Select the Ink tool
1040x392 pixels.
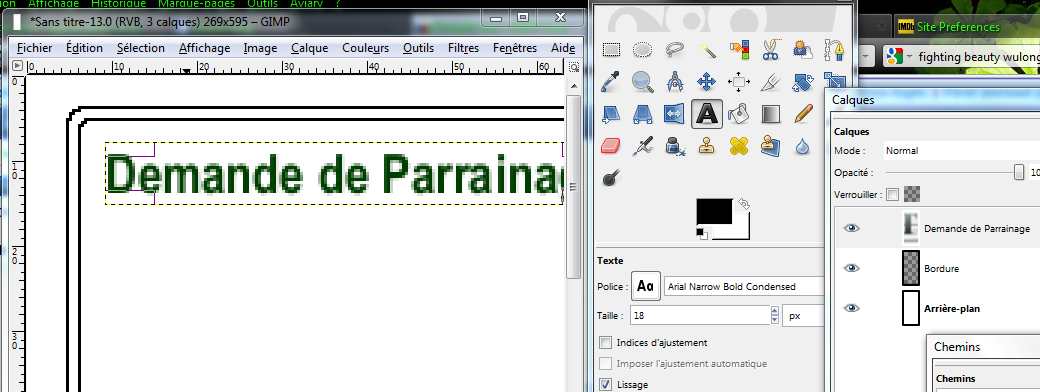click(x=675, y=146)
